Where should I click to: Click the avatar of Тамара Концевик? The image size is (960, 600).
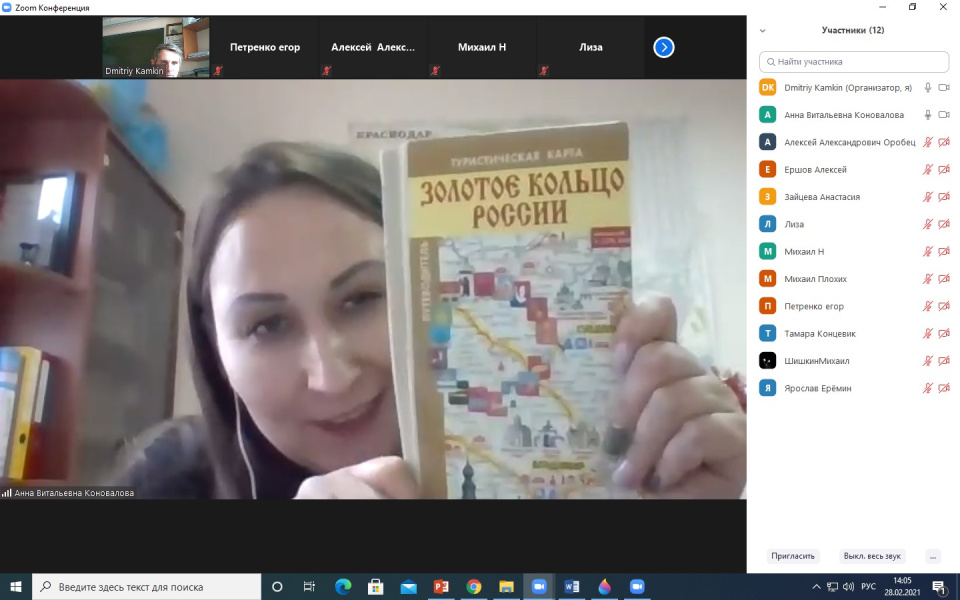pyautogui.click(x=768, y=334)
